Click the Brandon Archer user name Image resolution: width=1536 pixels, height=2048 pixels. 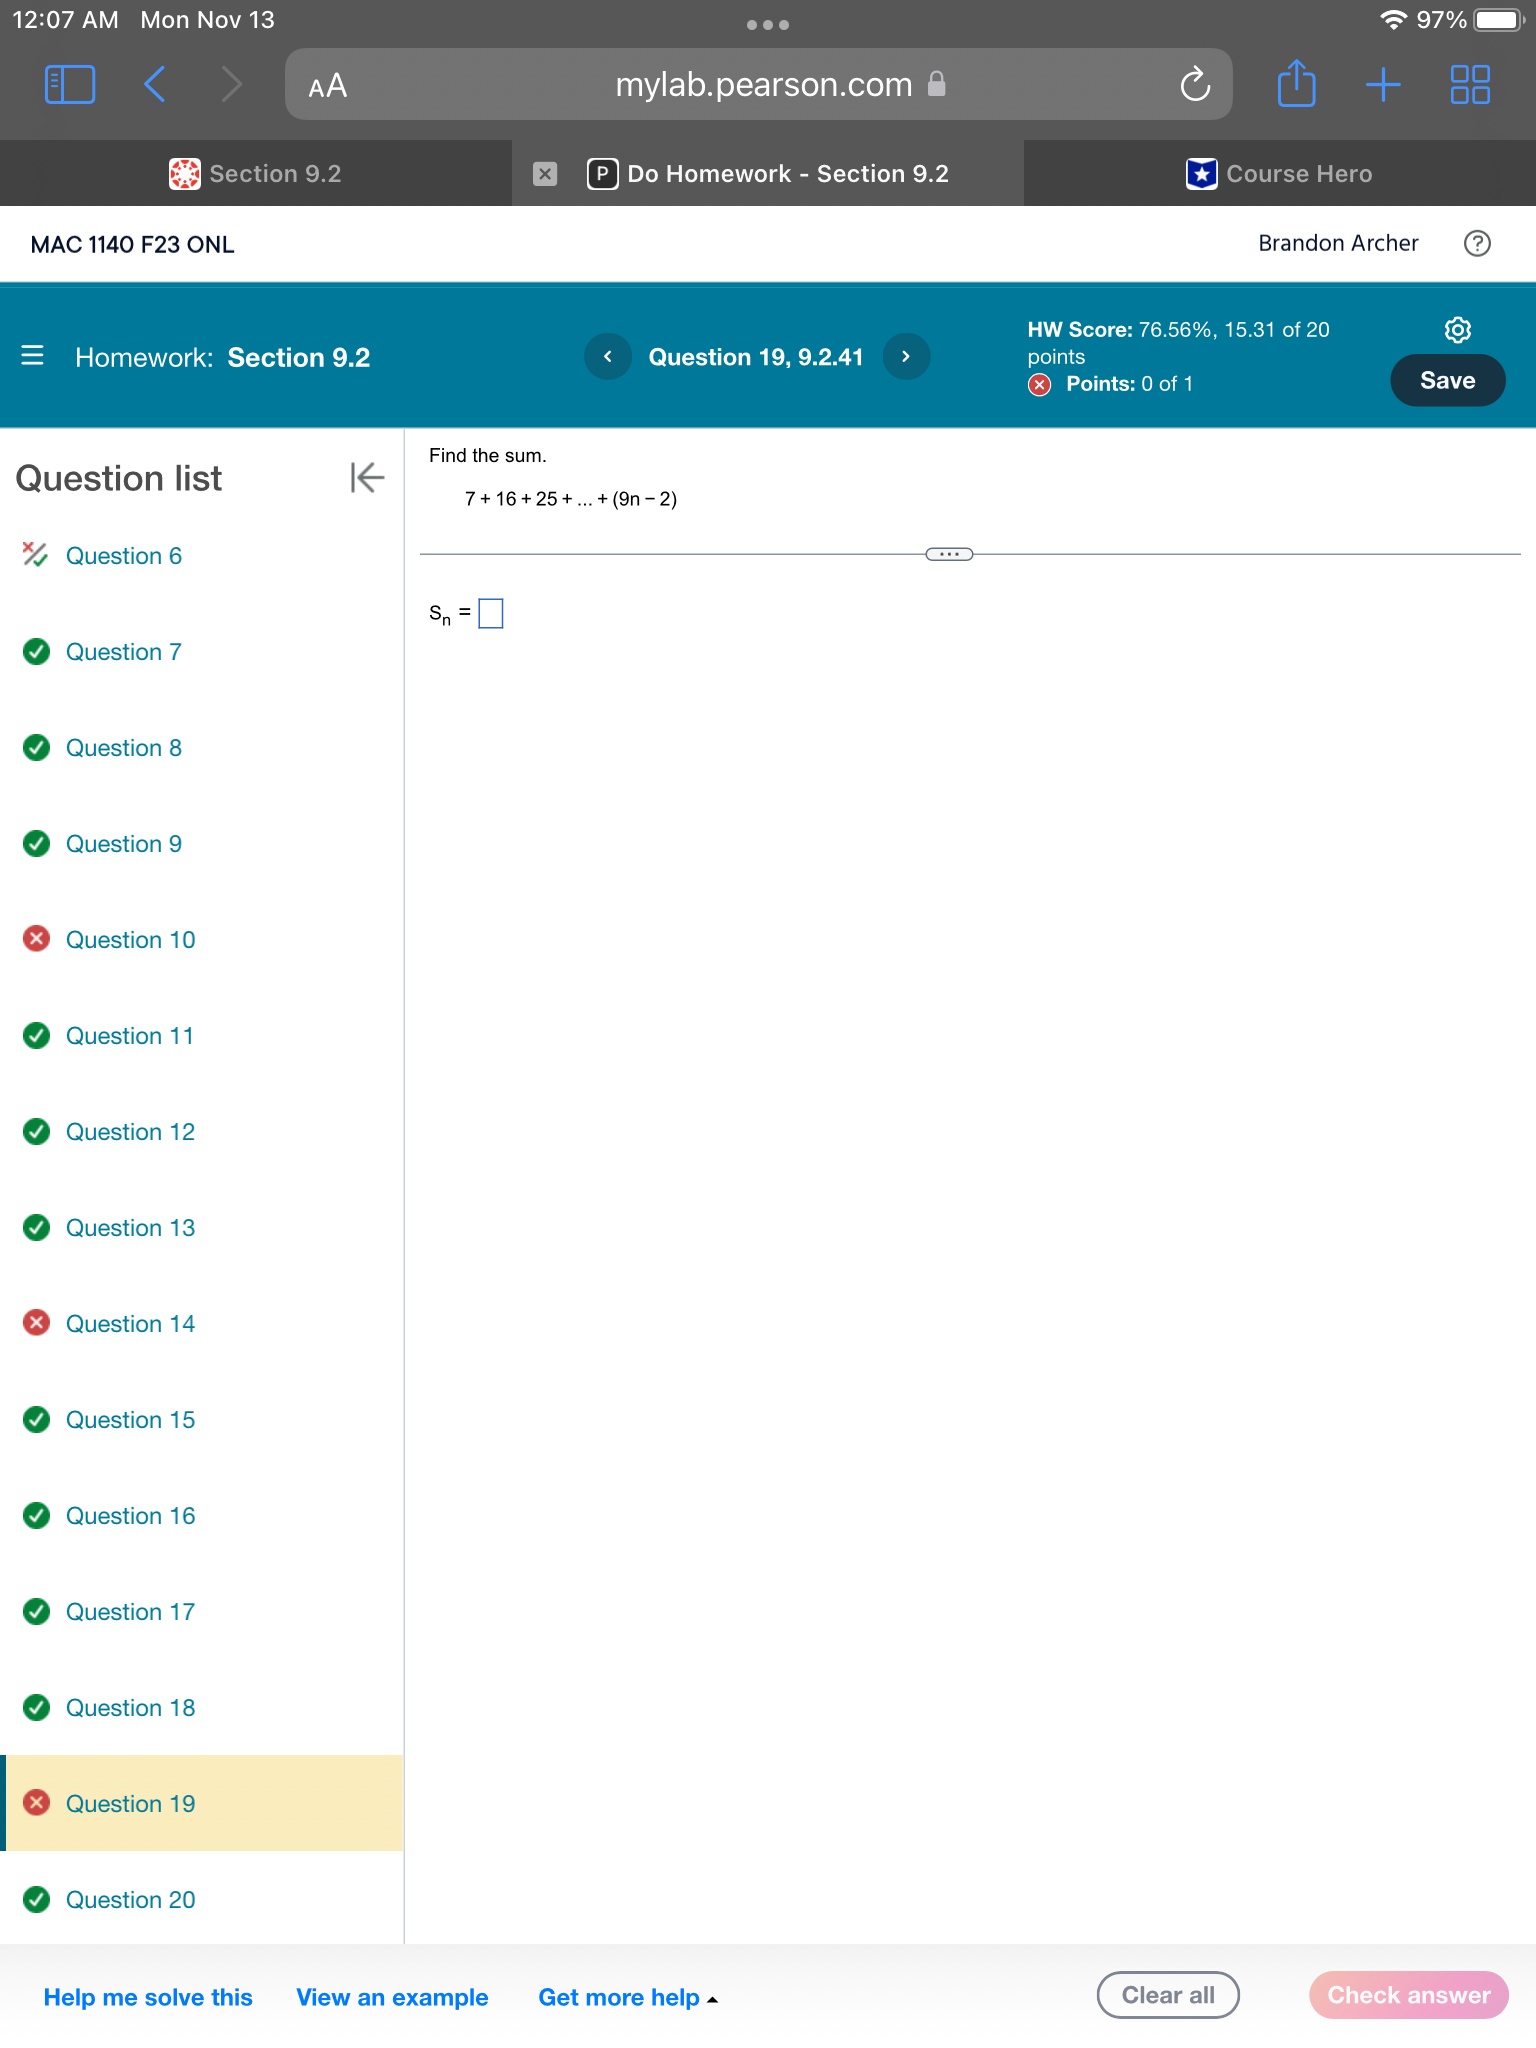coord(1338,243)
